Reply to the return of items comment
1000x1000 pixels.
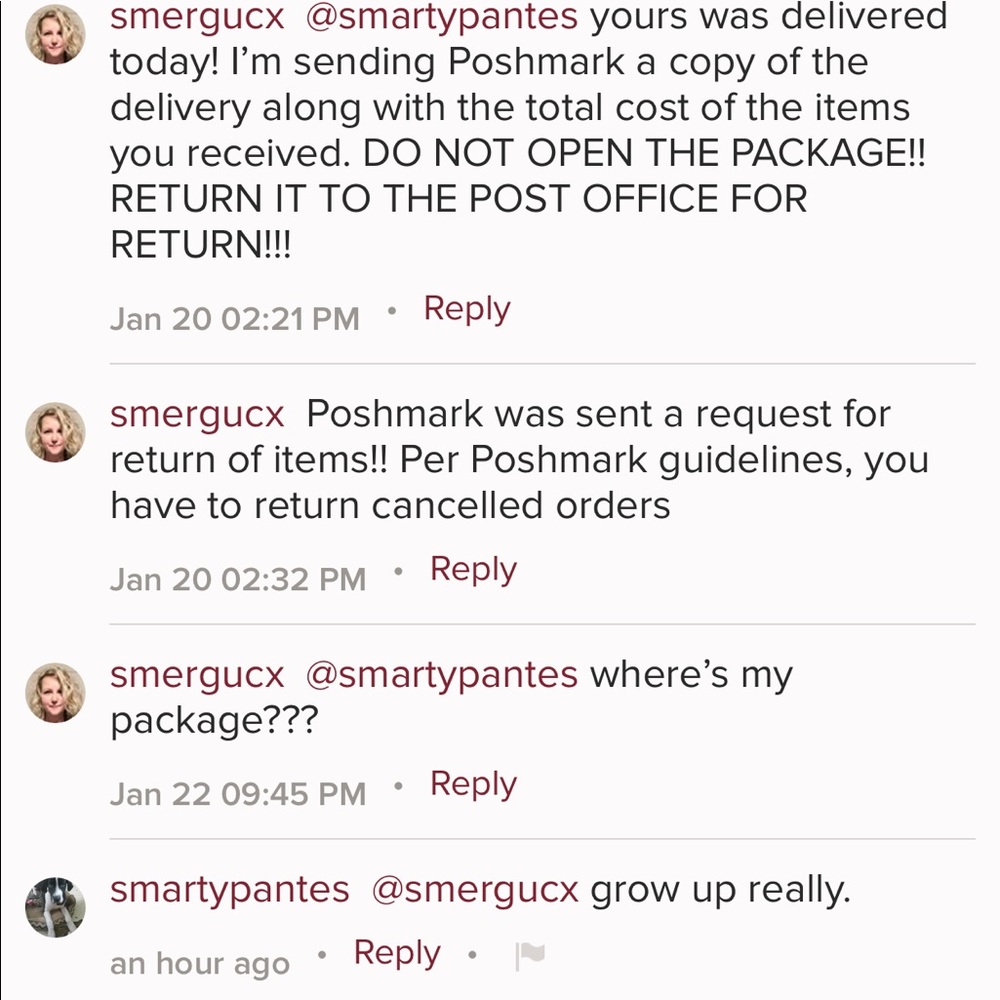(473, 568)
